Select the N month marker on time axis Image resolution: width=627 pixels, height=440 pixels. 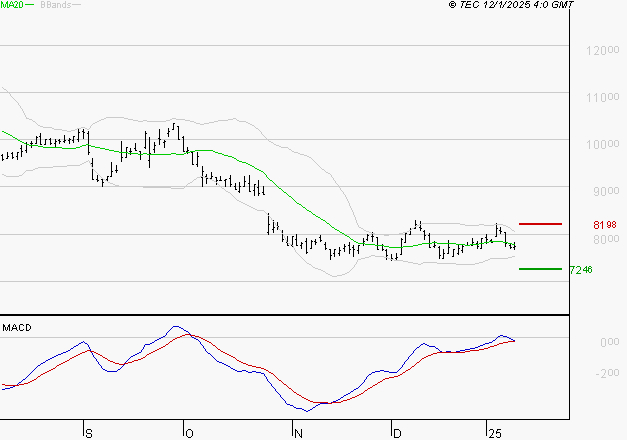(297, 432)
